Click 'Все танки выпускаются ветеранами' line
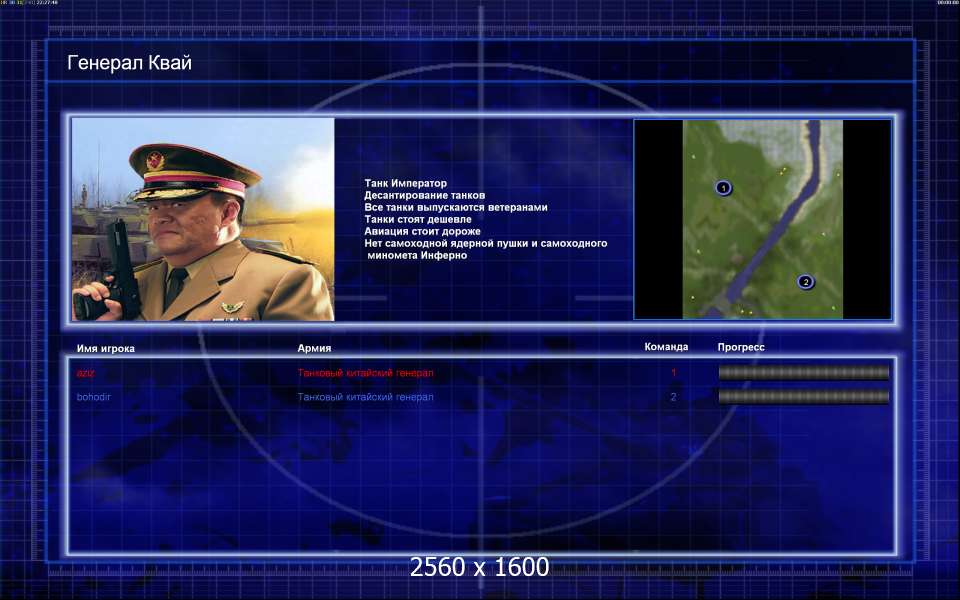The width and height of the screenshot is (960, 600). 456,207
